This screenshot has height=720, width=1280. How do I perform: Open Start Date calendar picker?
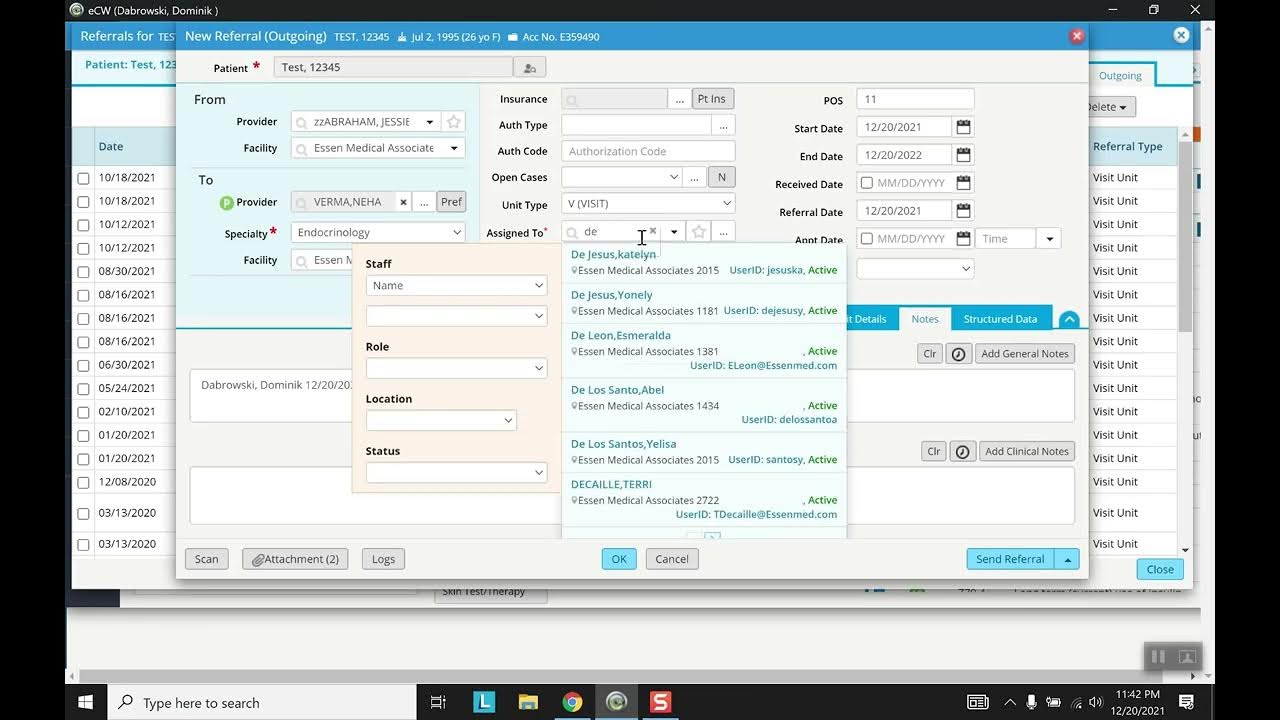pos(963,128)
